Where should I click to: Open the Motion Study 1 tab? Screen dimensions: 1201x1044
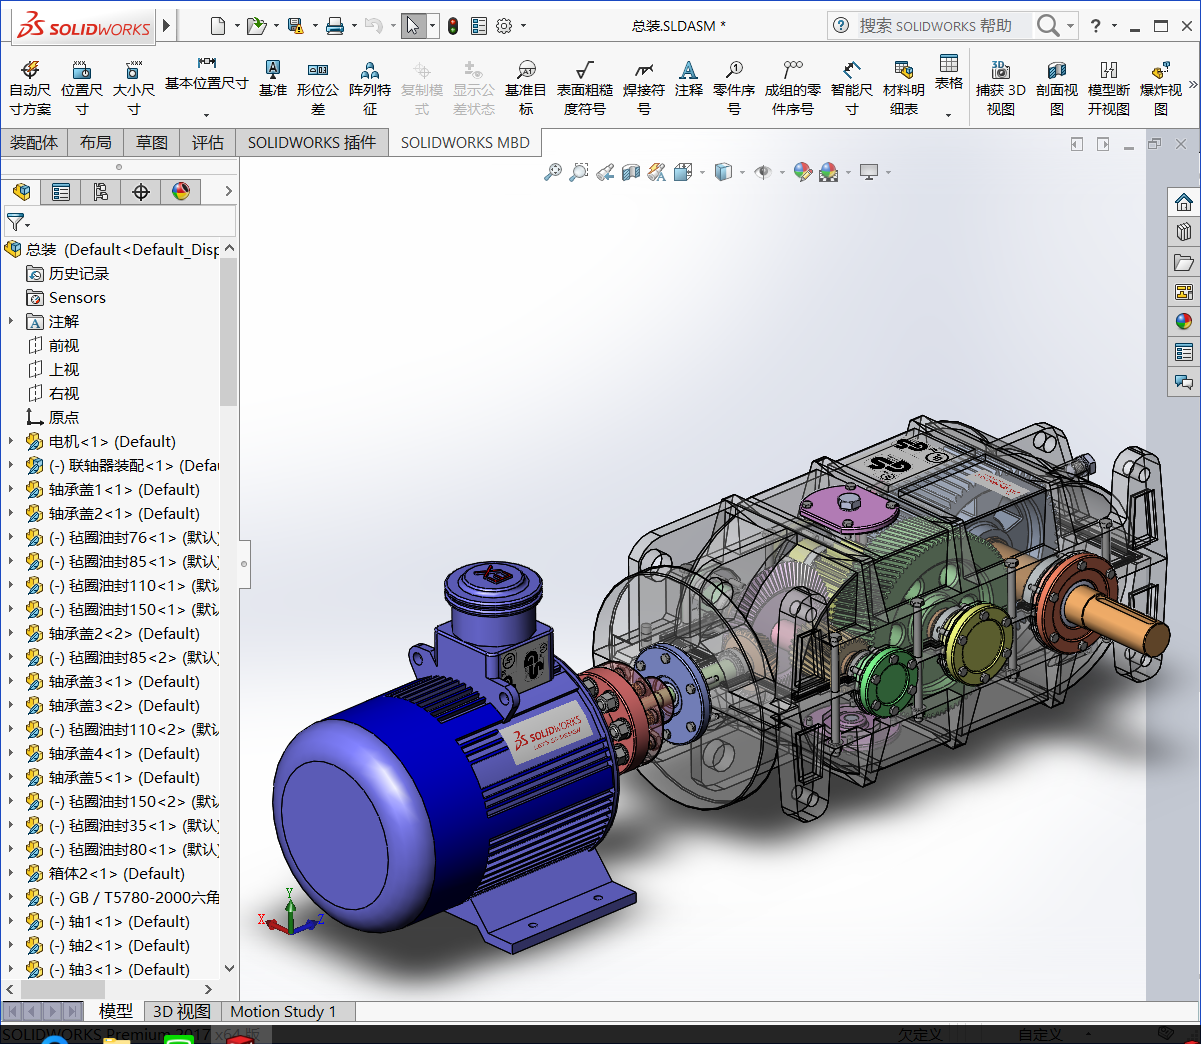tap(283, 1011)
